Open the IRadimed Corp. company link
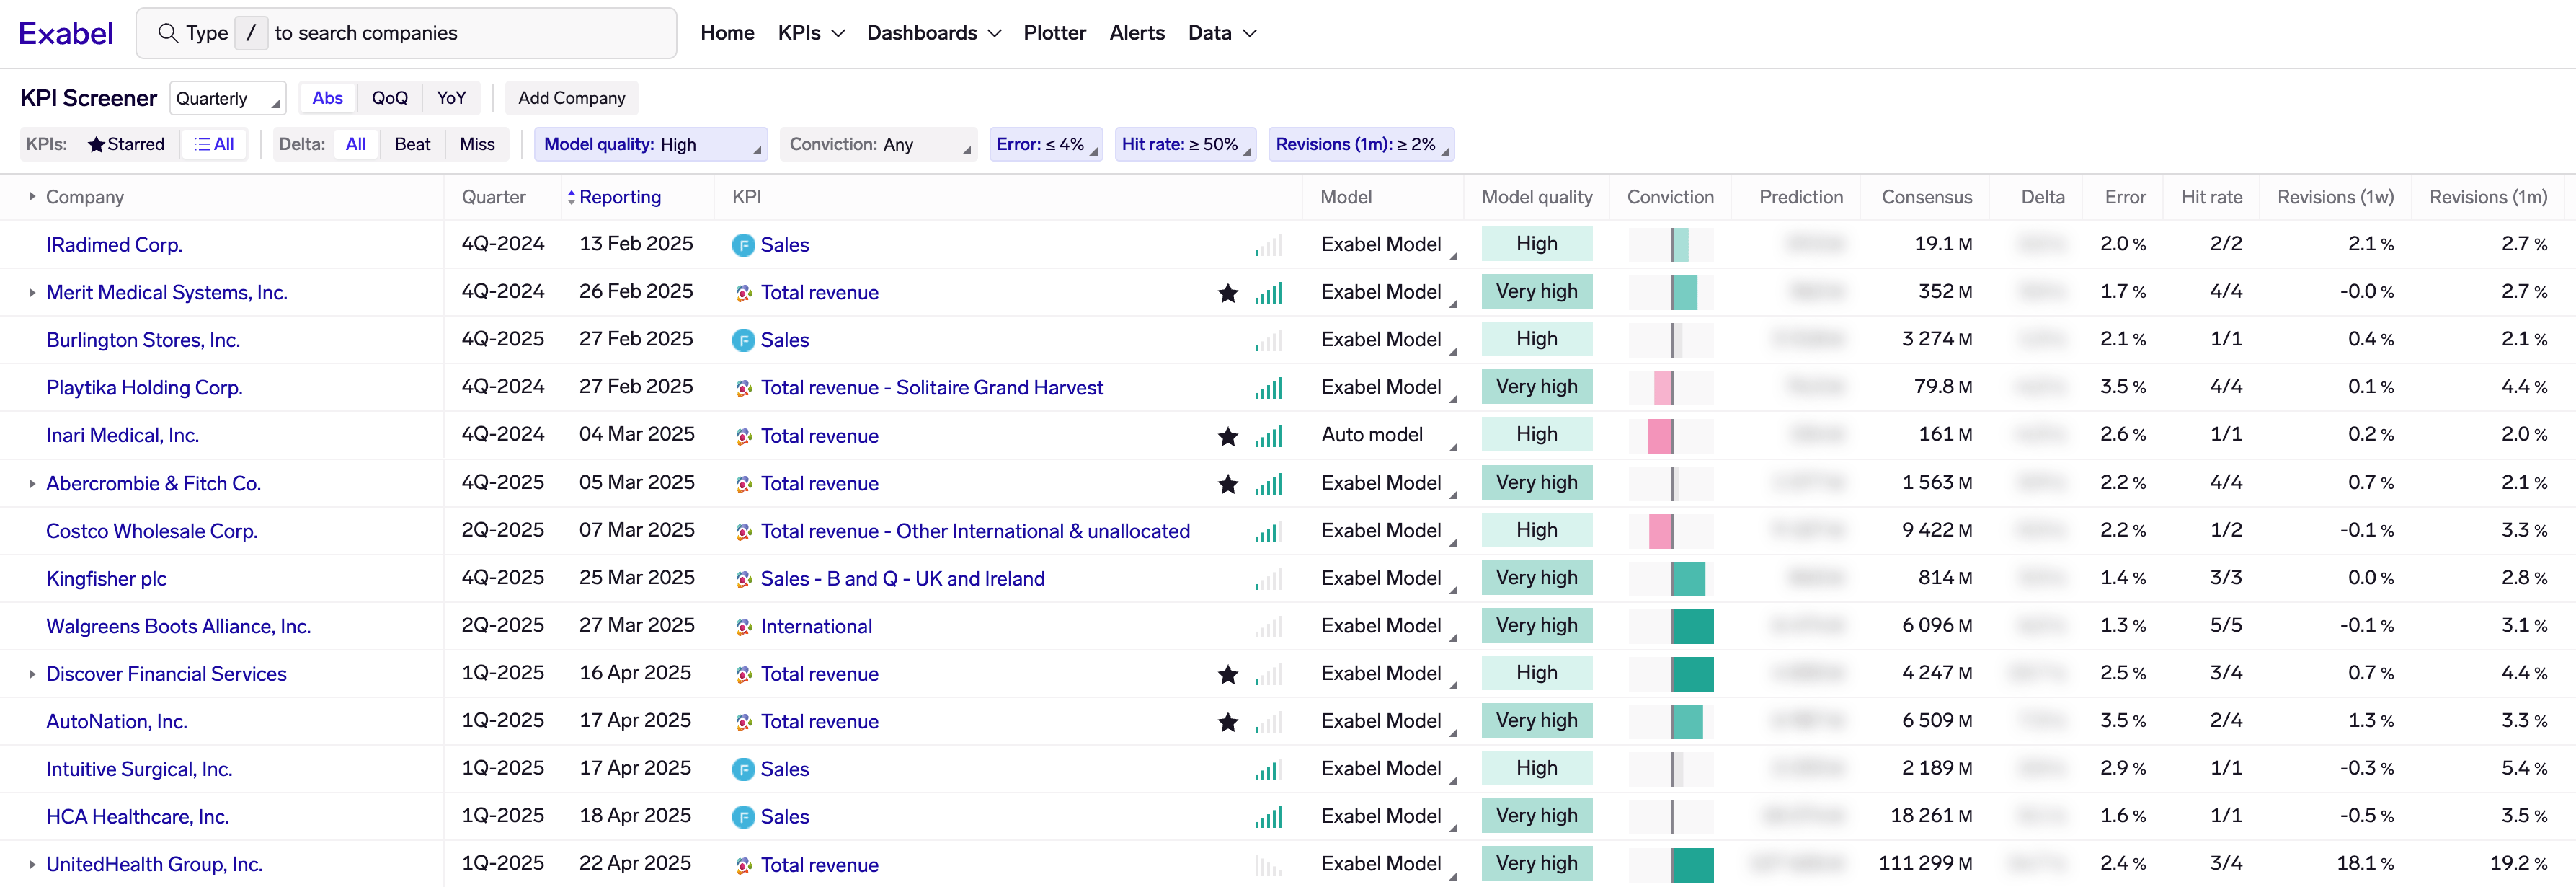This screenshot has width=2576, height=887. point(114,245)
